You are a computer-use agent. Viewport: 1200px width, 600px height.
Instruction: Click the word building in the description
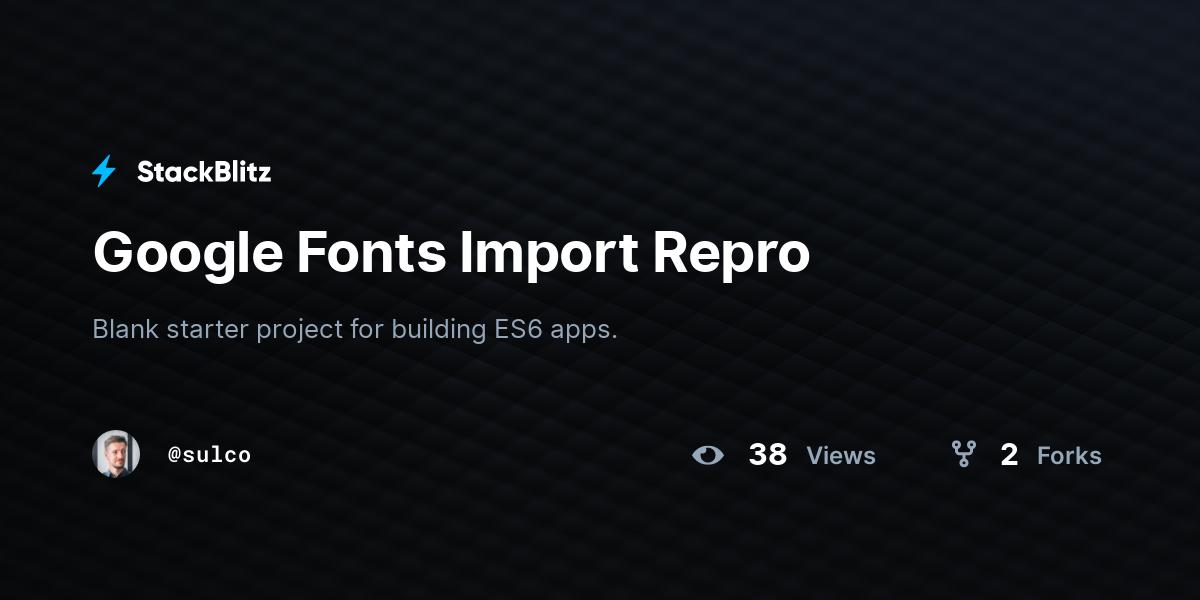[438, 330]
